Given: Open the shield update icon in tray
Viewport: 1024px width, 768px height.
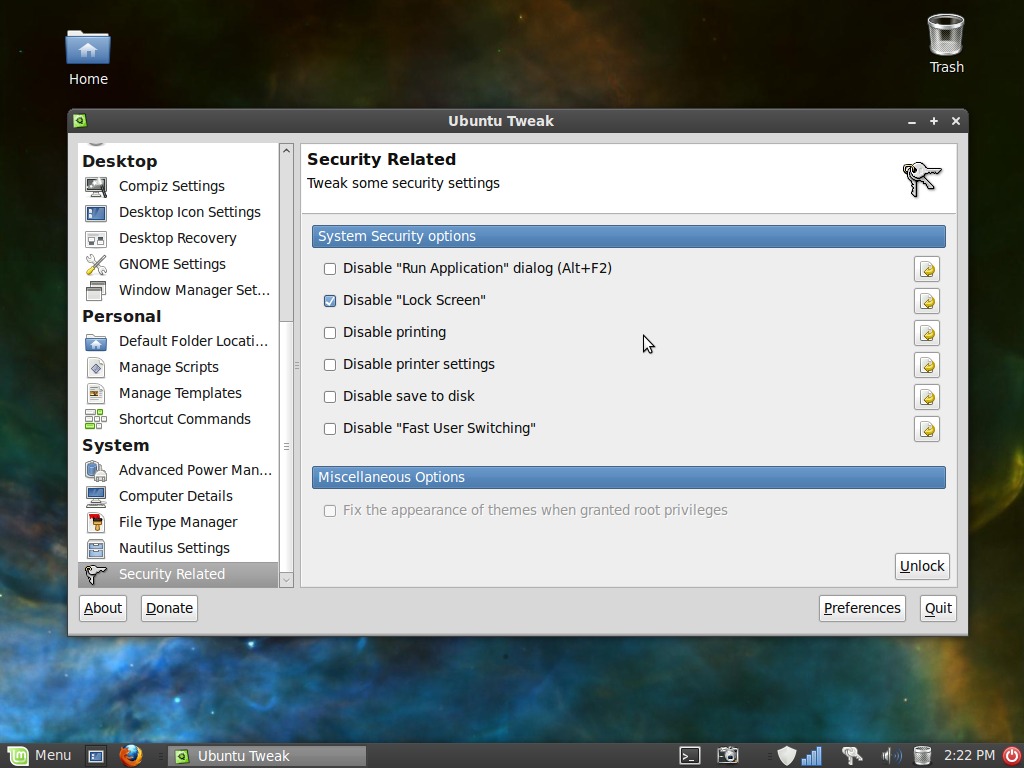Looking at the screenshot, I should (787, 756).
